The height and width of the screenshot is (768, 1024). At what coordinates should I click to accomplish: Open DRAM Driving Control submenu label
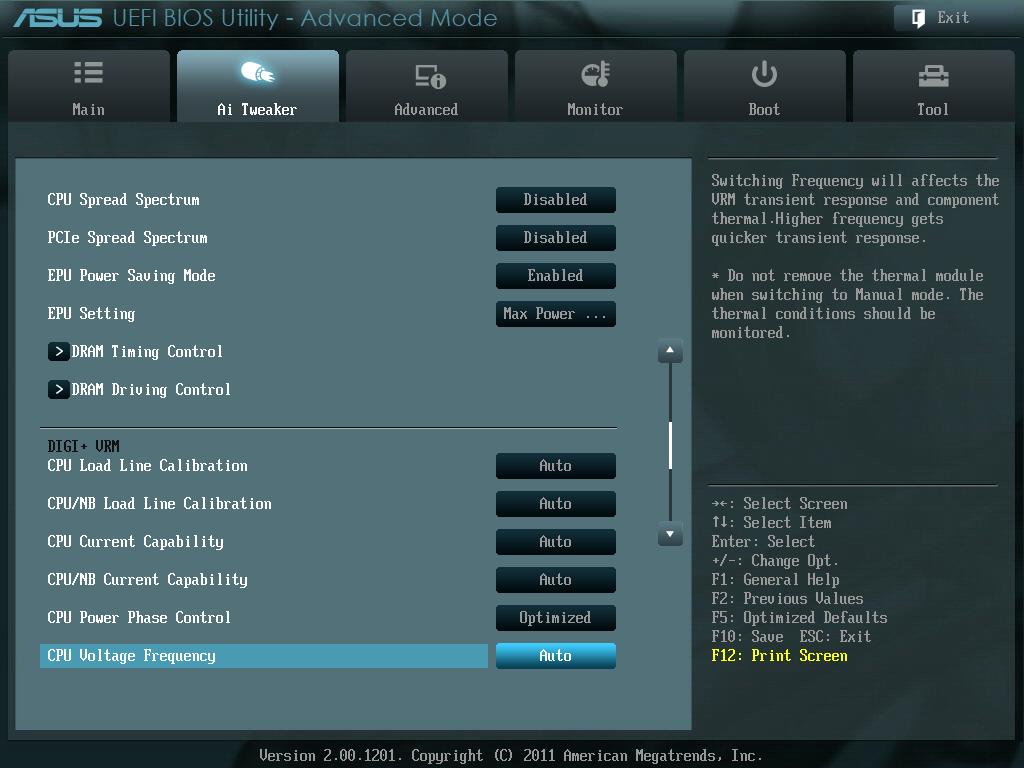pyautogui.click(x=151, y=389)
